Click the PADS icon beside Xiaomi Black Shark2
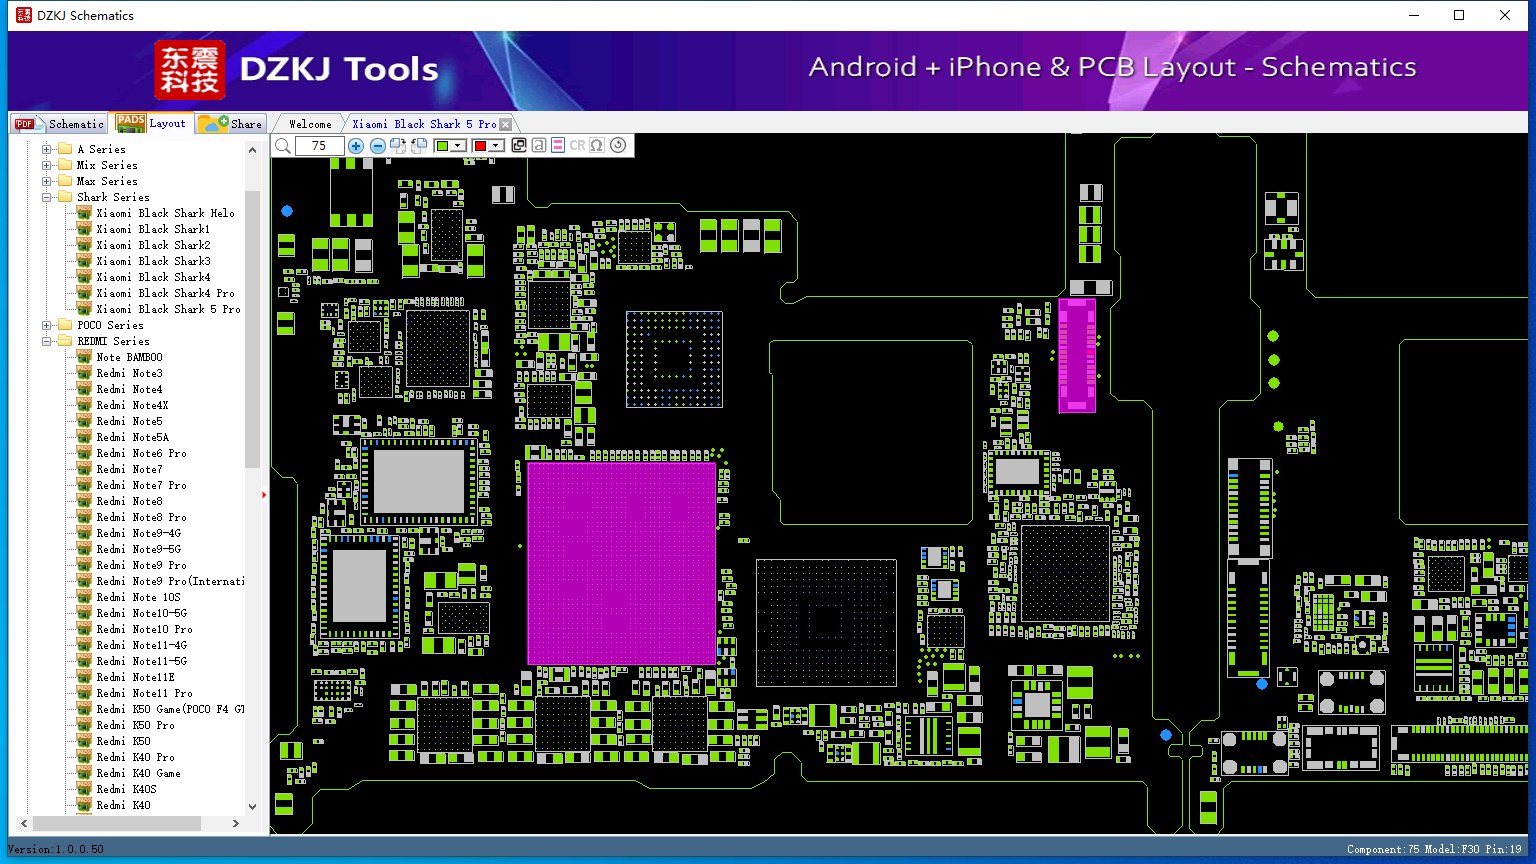The height and width of the screenshot is (864, 1536). pyautogui.click(x=84, y=245)
